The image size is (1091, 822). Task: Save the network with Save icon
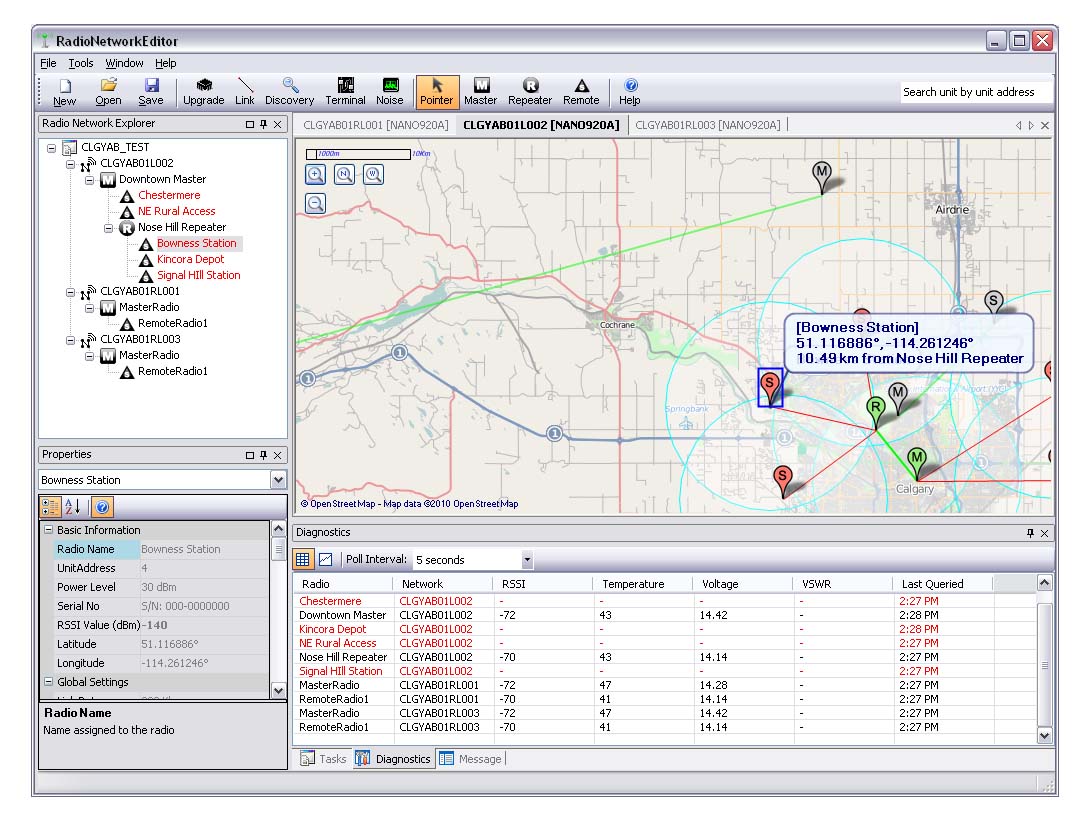pos(151,93)
